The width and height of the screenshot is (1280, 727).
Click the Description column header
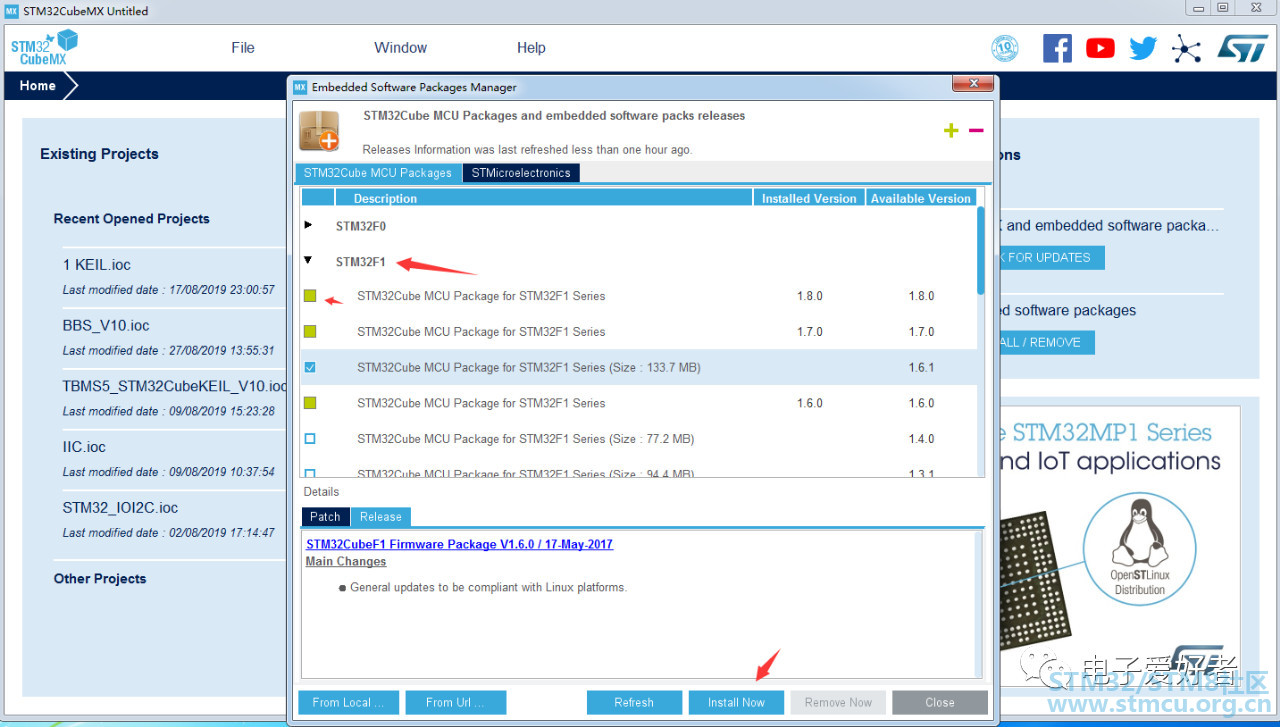pyautogui.click(x=544, y=198)
